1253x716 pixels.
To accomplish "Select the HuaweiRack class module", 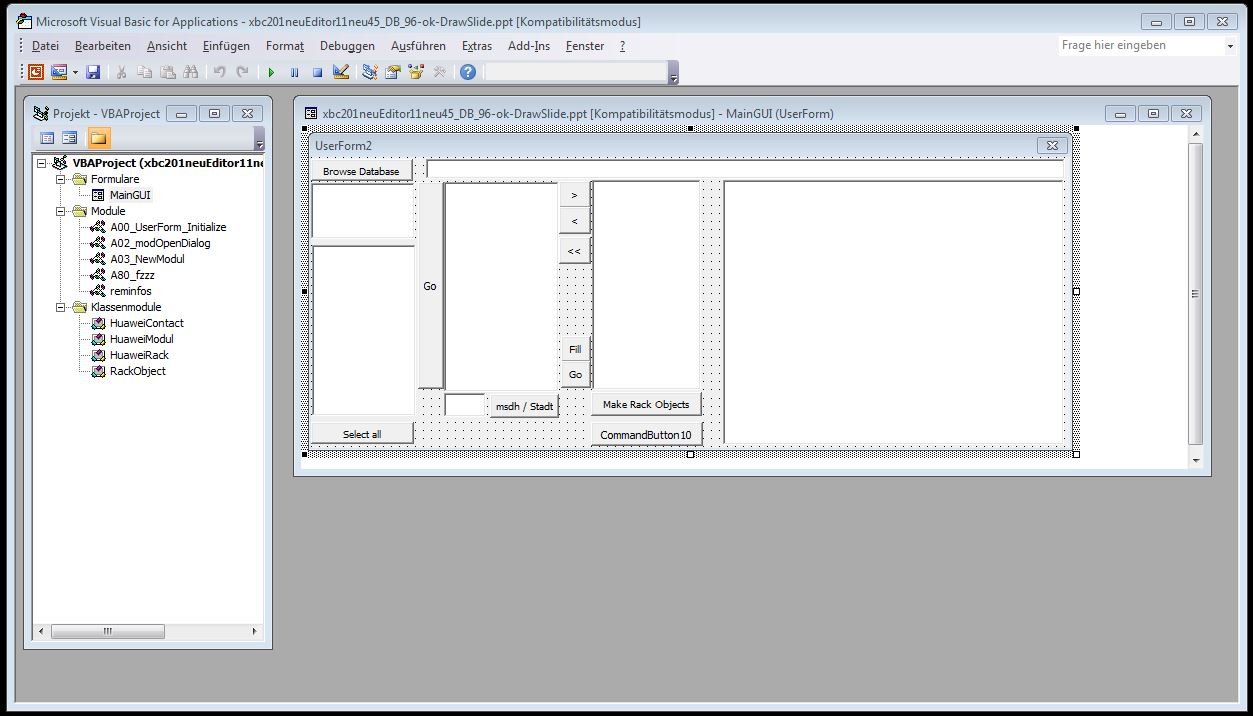I will click(139, 355).
